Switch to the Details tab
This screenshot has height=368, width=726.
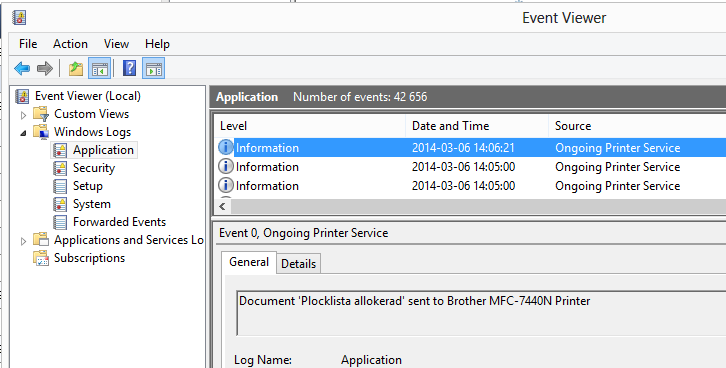point(299,264)
